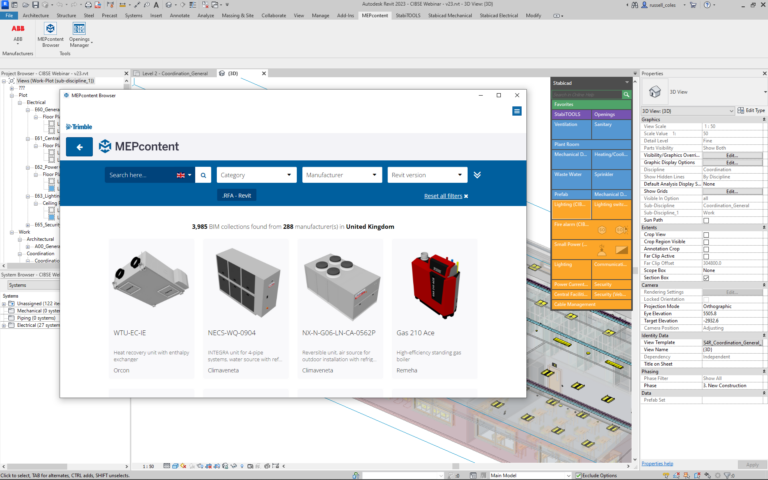Expand advanced filters double-chevron icon
Image resolution: width=768 pixels, height=480 pixels.
[x=477, y=175]
